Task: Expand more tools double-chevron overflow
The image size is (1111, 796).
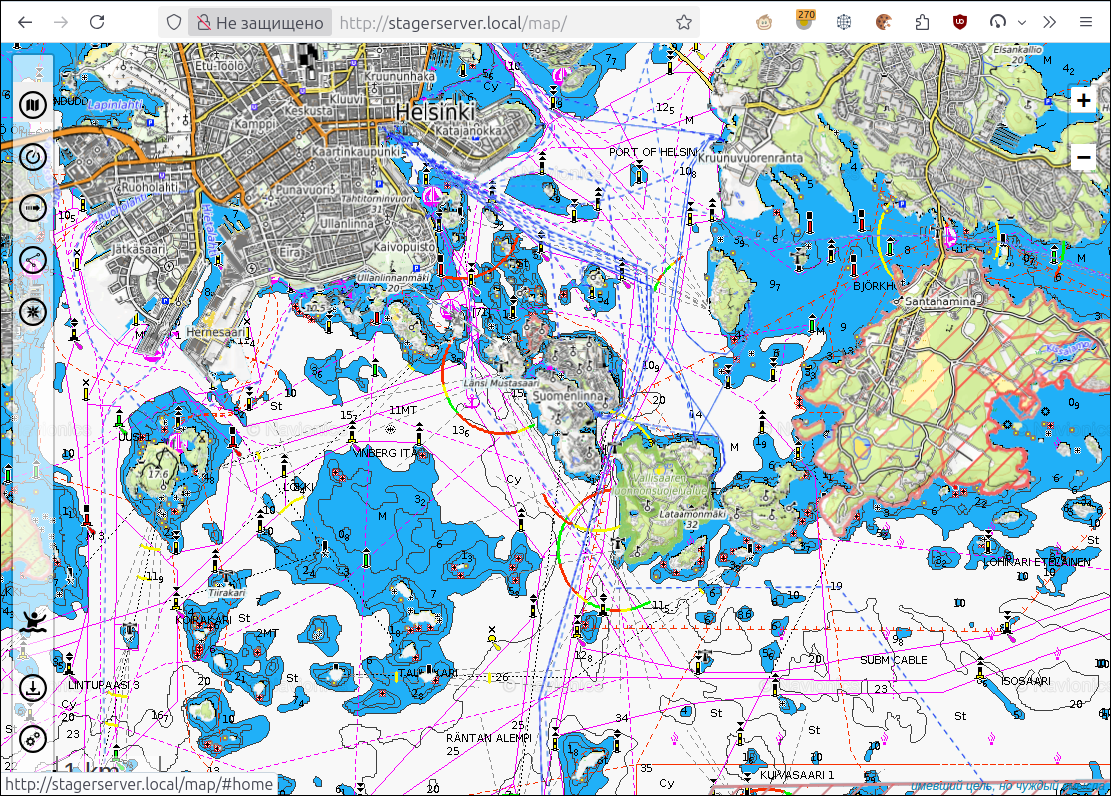Action: click(x=1049, y=22)
